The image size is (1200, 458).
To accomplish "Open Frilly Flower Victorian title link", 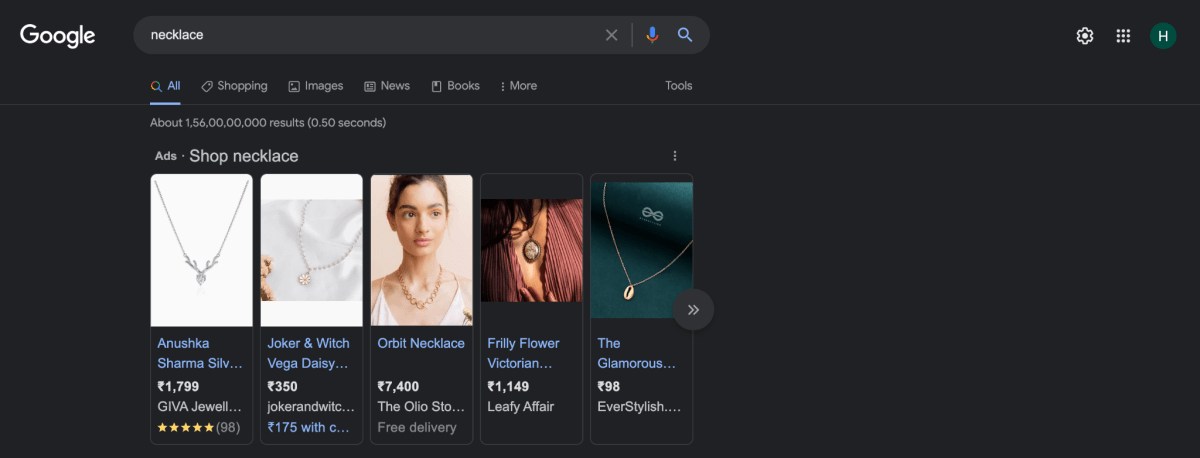I will (x=524, y=353).
